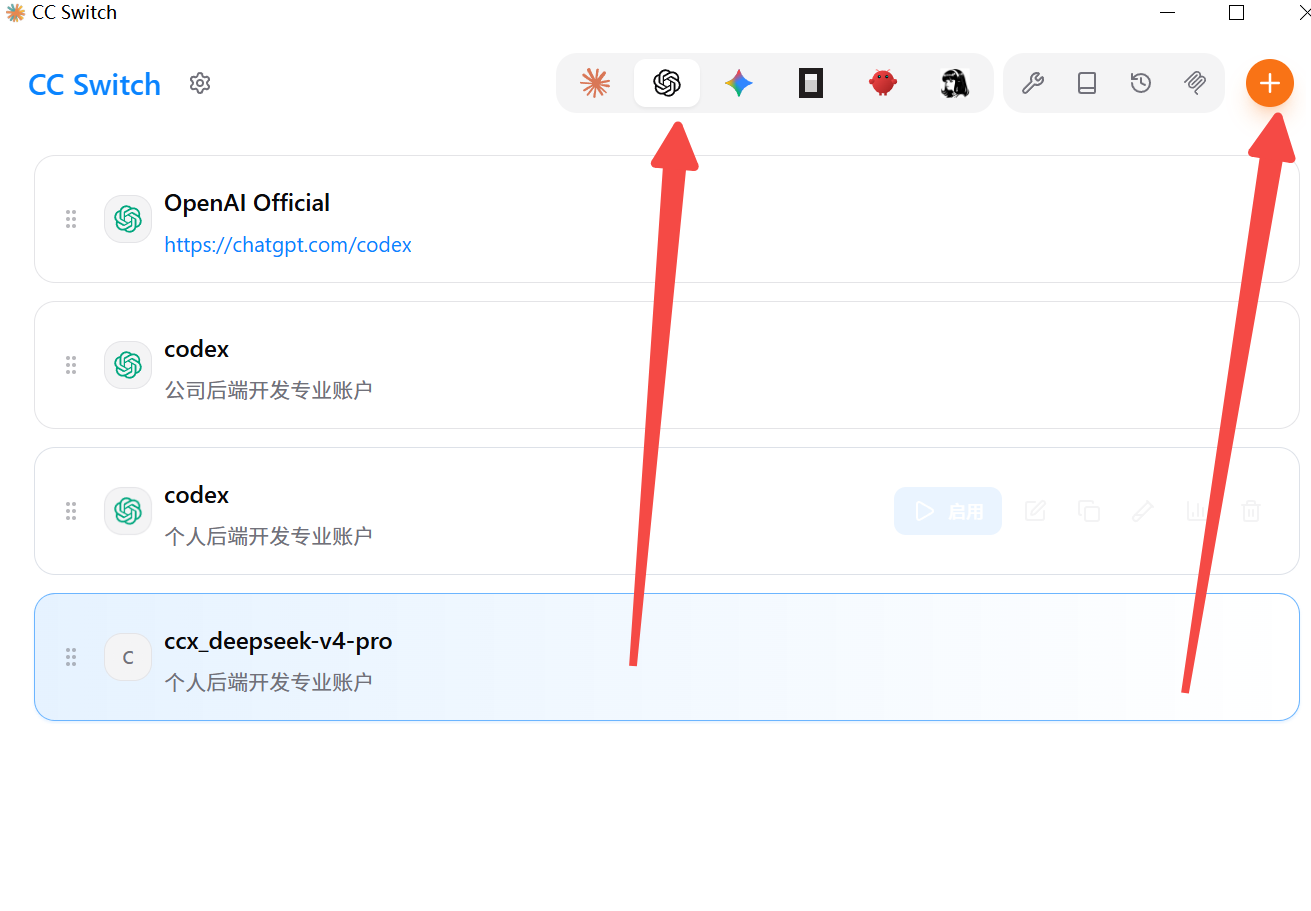
Task: Switch to the Claude starburst app tab
Action: pyautogui.click(x=595, y=83)
